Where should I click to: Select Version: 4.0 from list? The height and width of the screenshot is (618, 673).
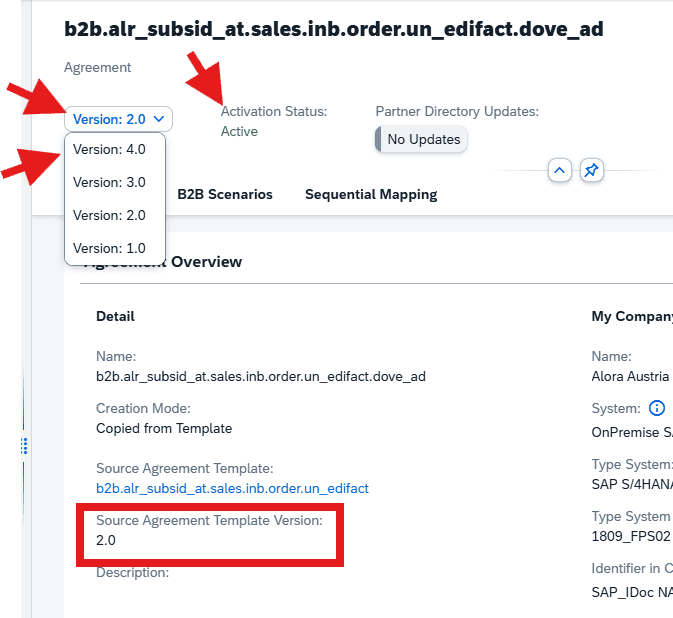point(115,149)
